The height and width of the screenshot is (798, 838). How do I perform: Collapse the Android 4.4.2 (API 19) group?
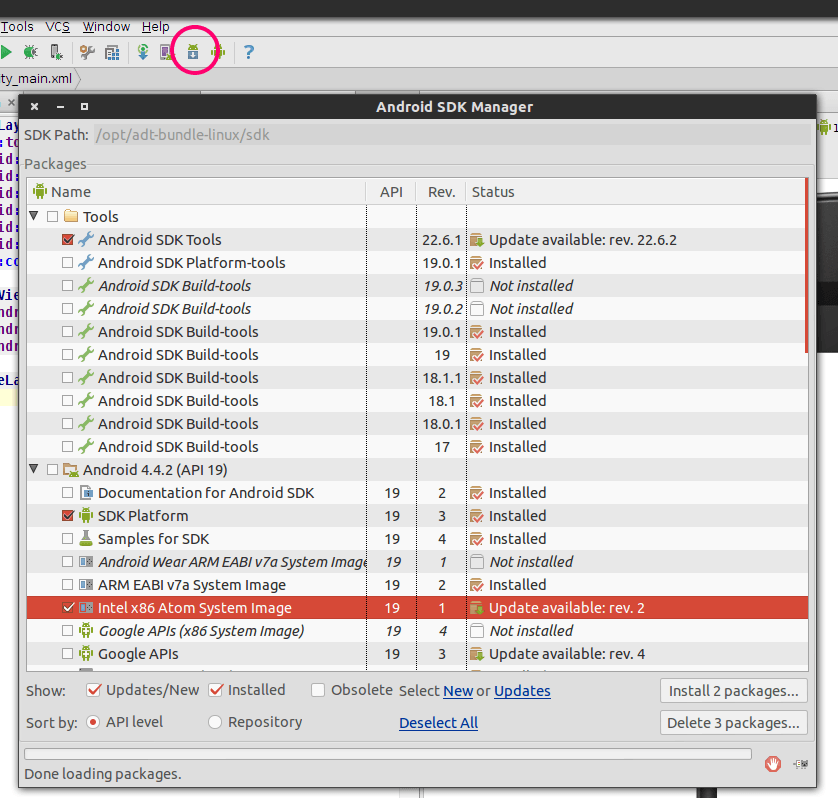[34, 469]
